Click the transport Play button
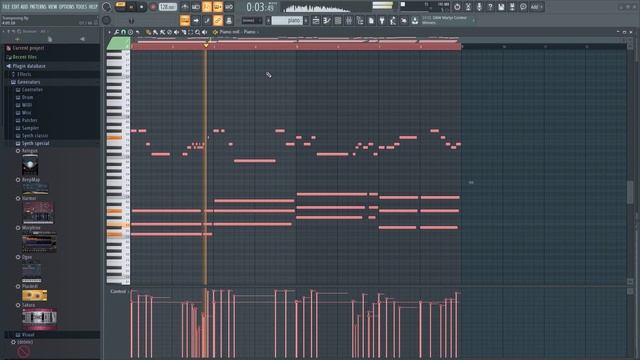The image size is (640, 360). tap(131, 7)
